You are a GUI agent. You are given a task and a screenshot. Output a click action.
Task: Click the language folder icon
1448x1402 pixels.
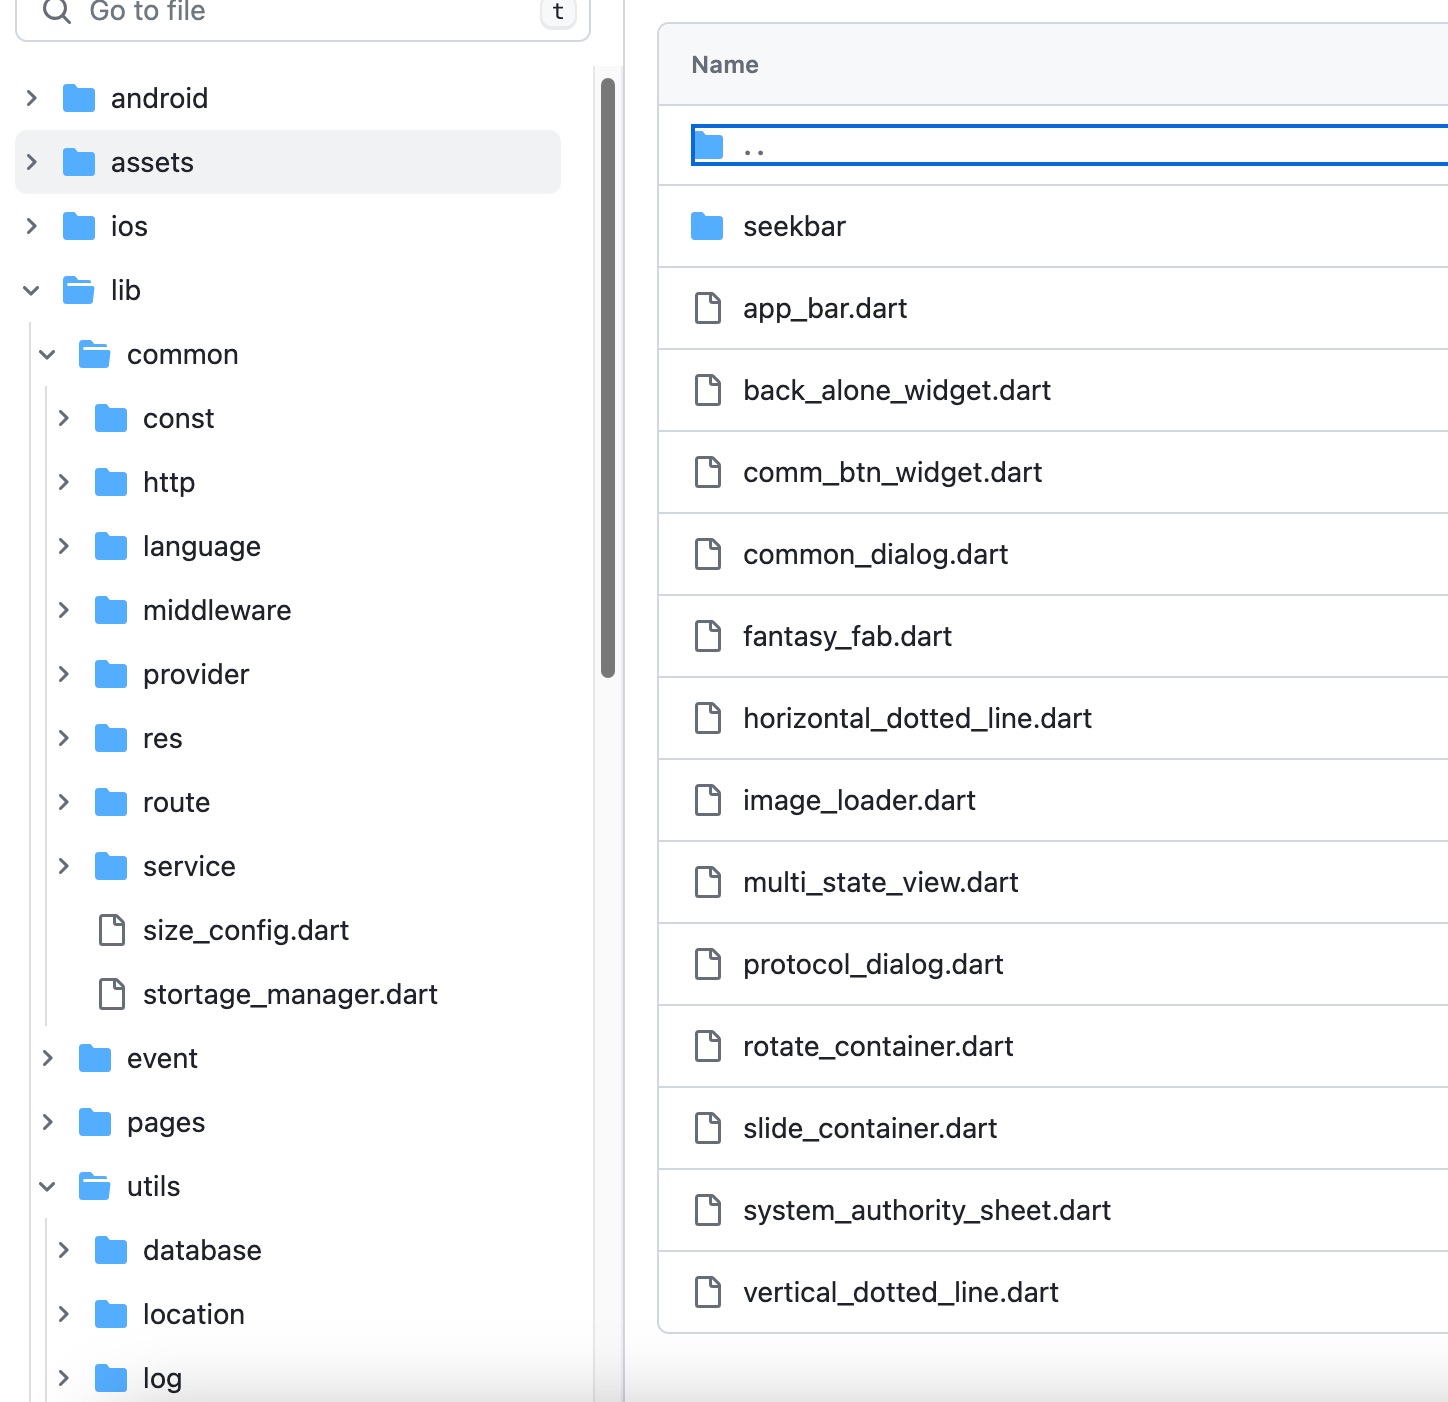[x=111, y=546]
